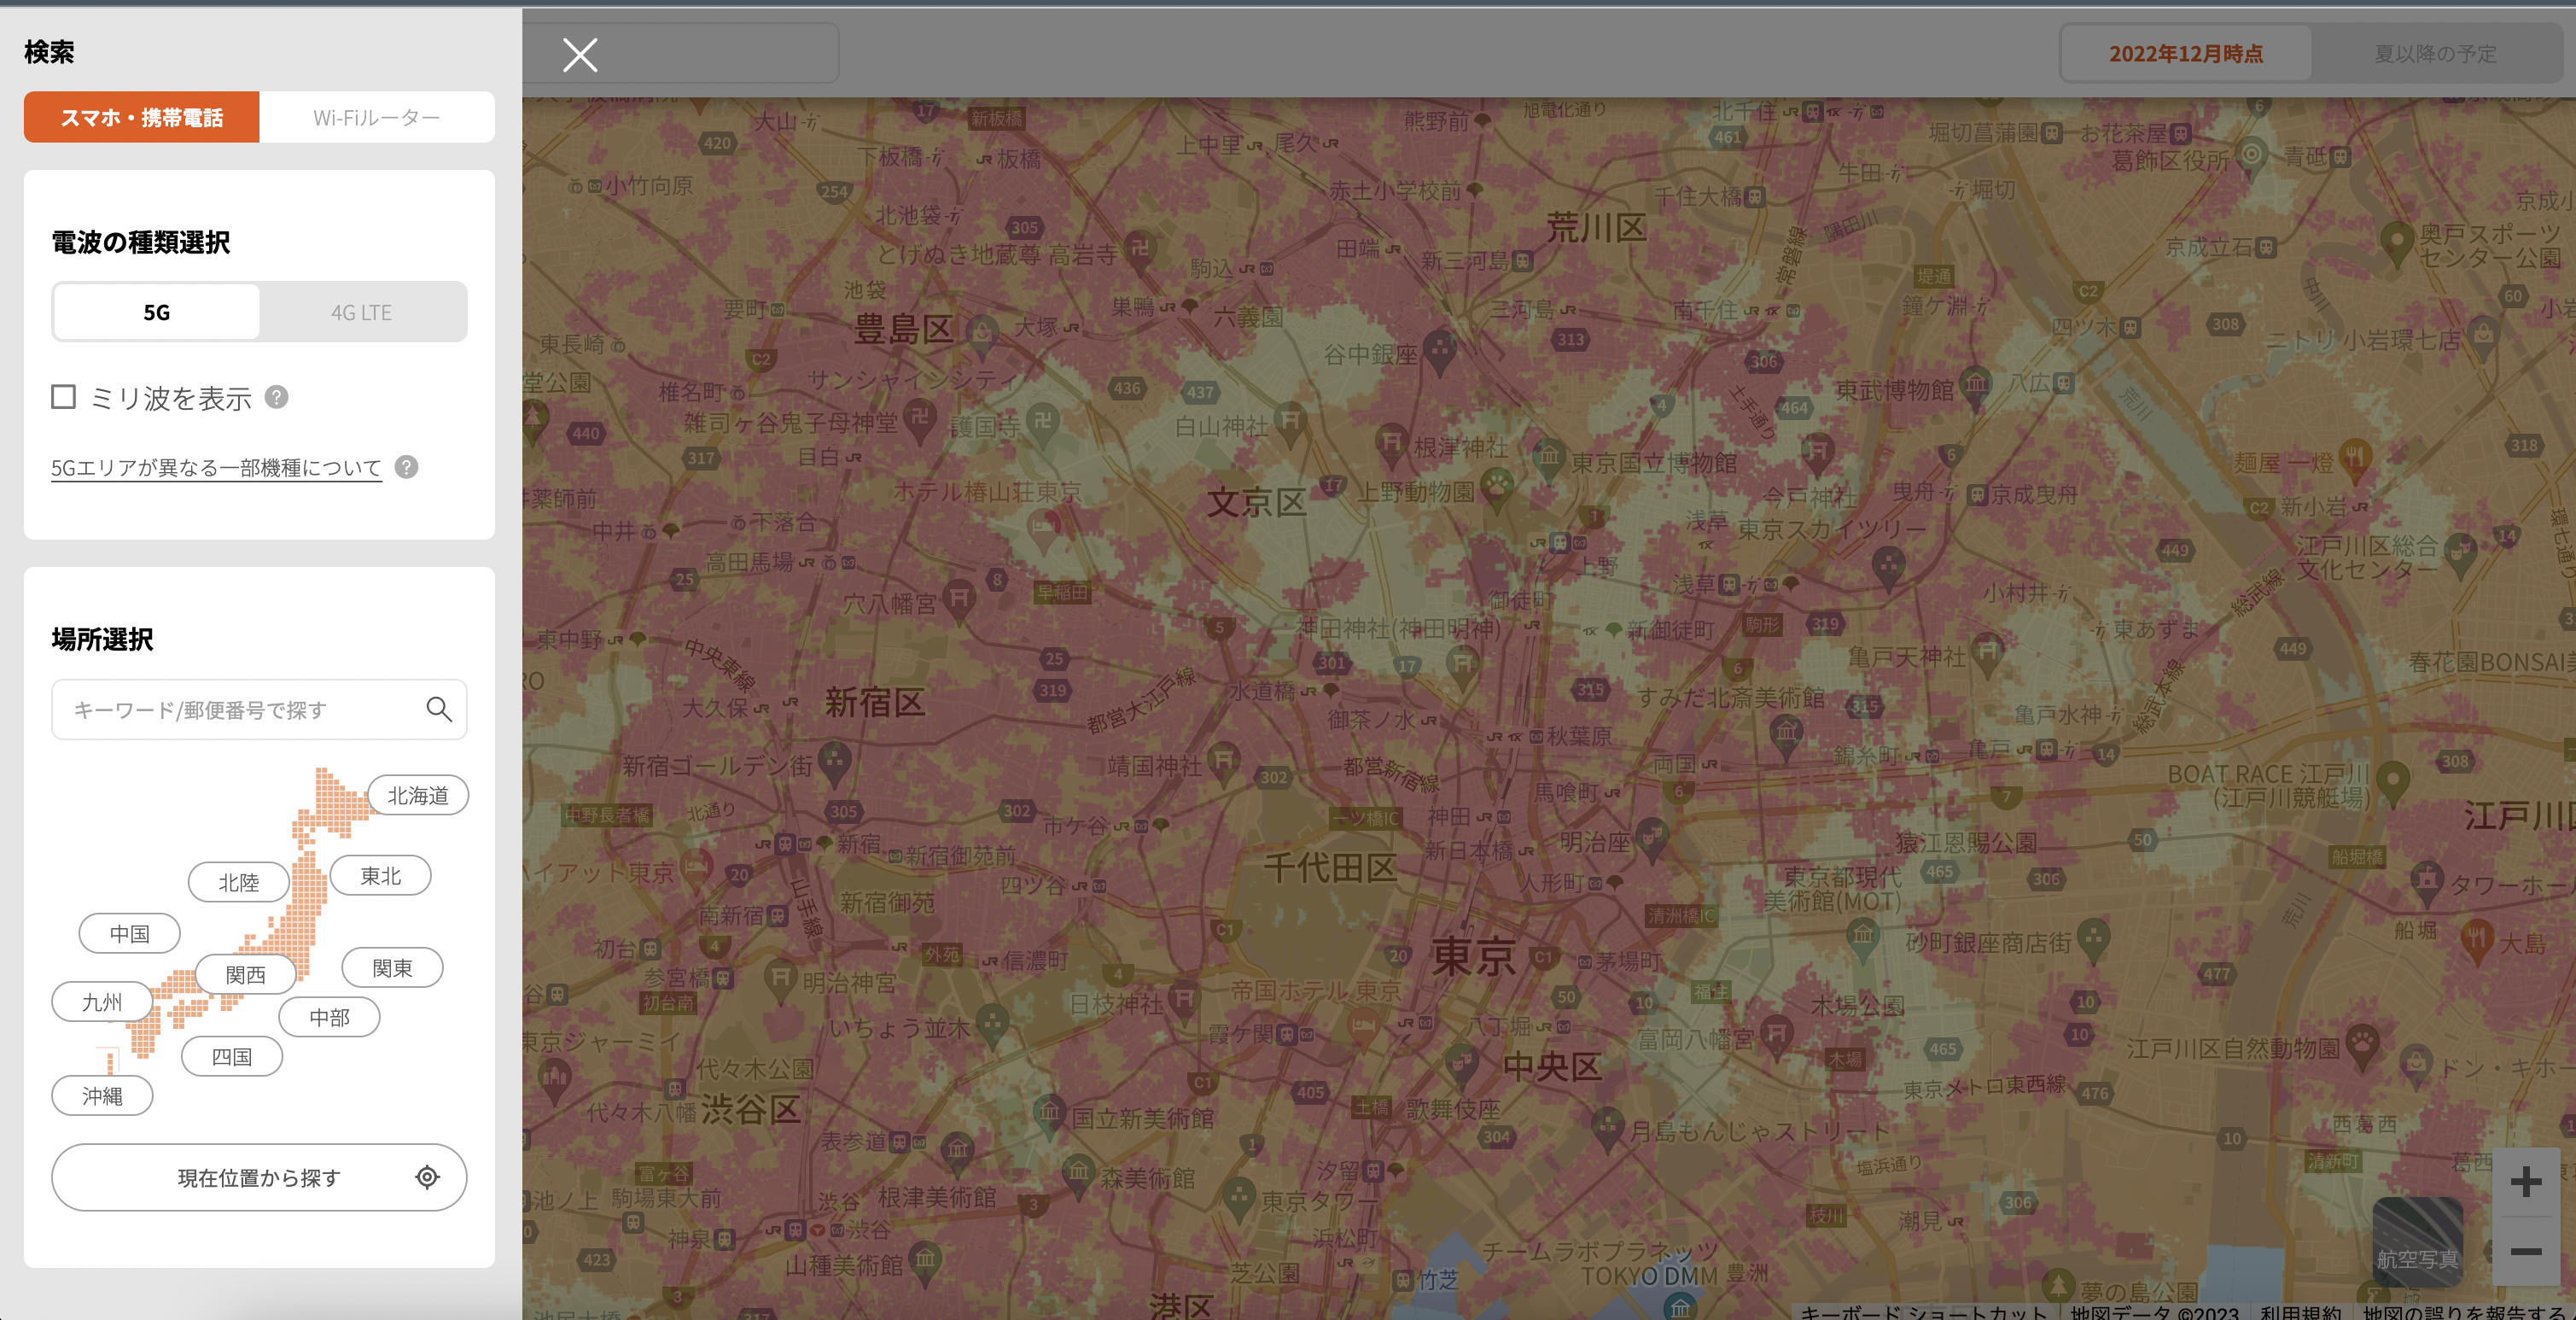Choose the 北海道 region
This screenshot has width=2576, height=1320.
coord(417,795)
